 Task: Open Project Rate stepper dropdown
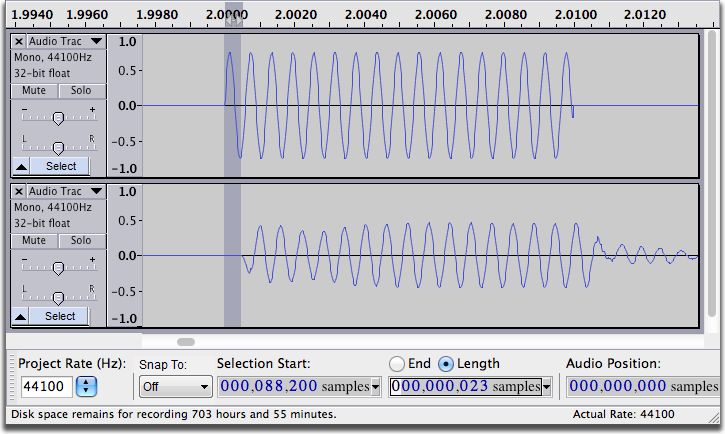pyautogui.click(x=86, y=386)
